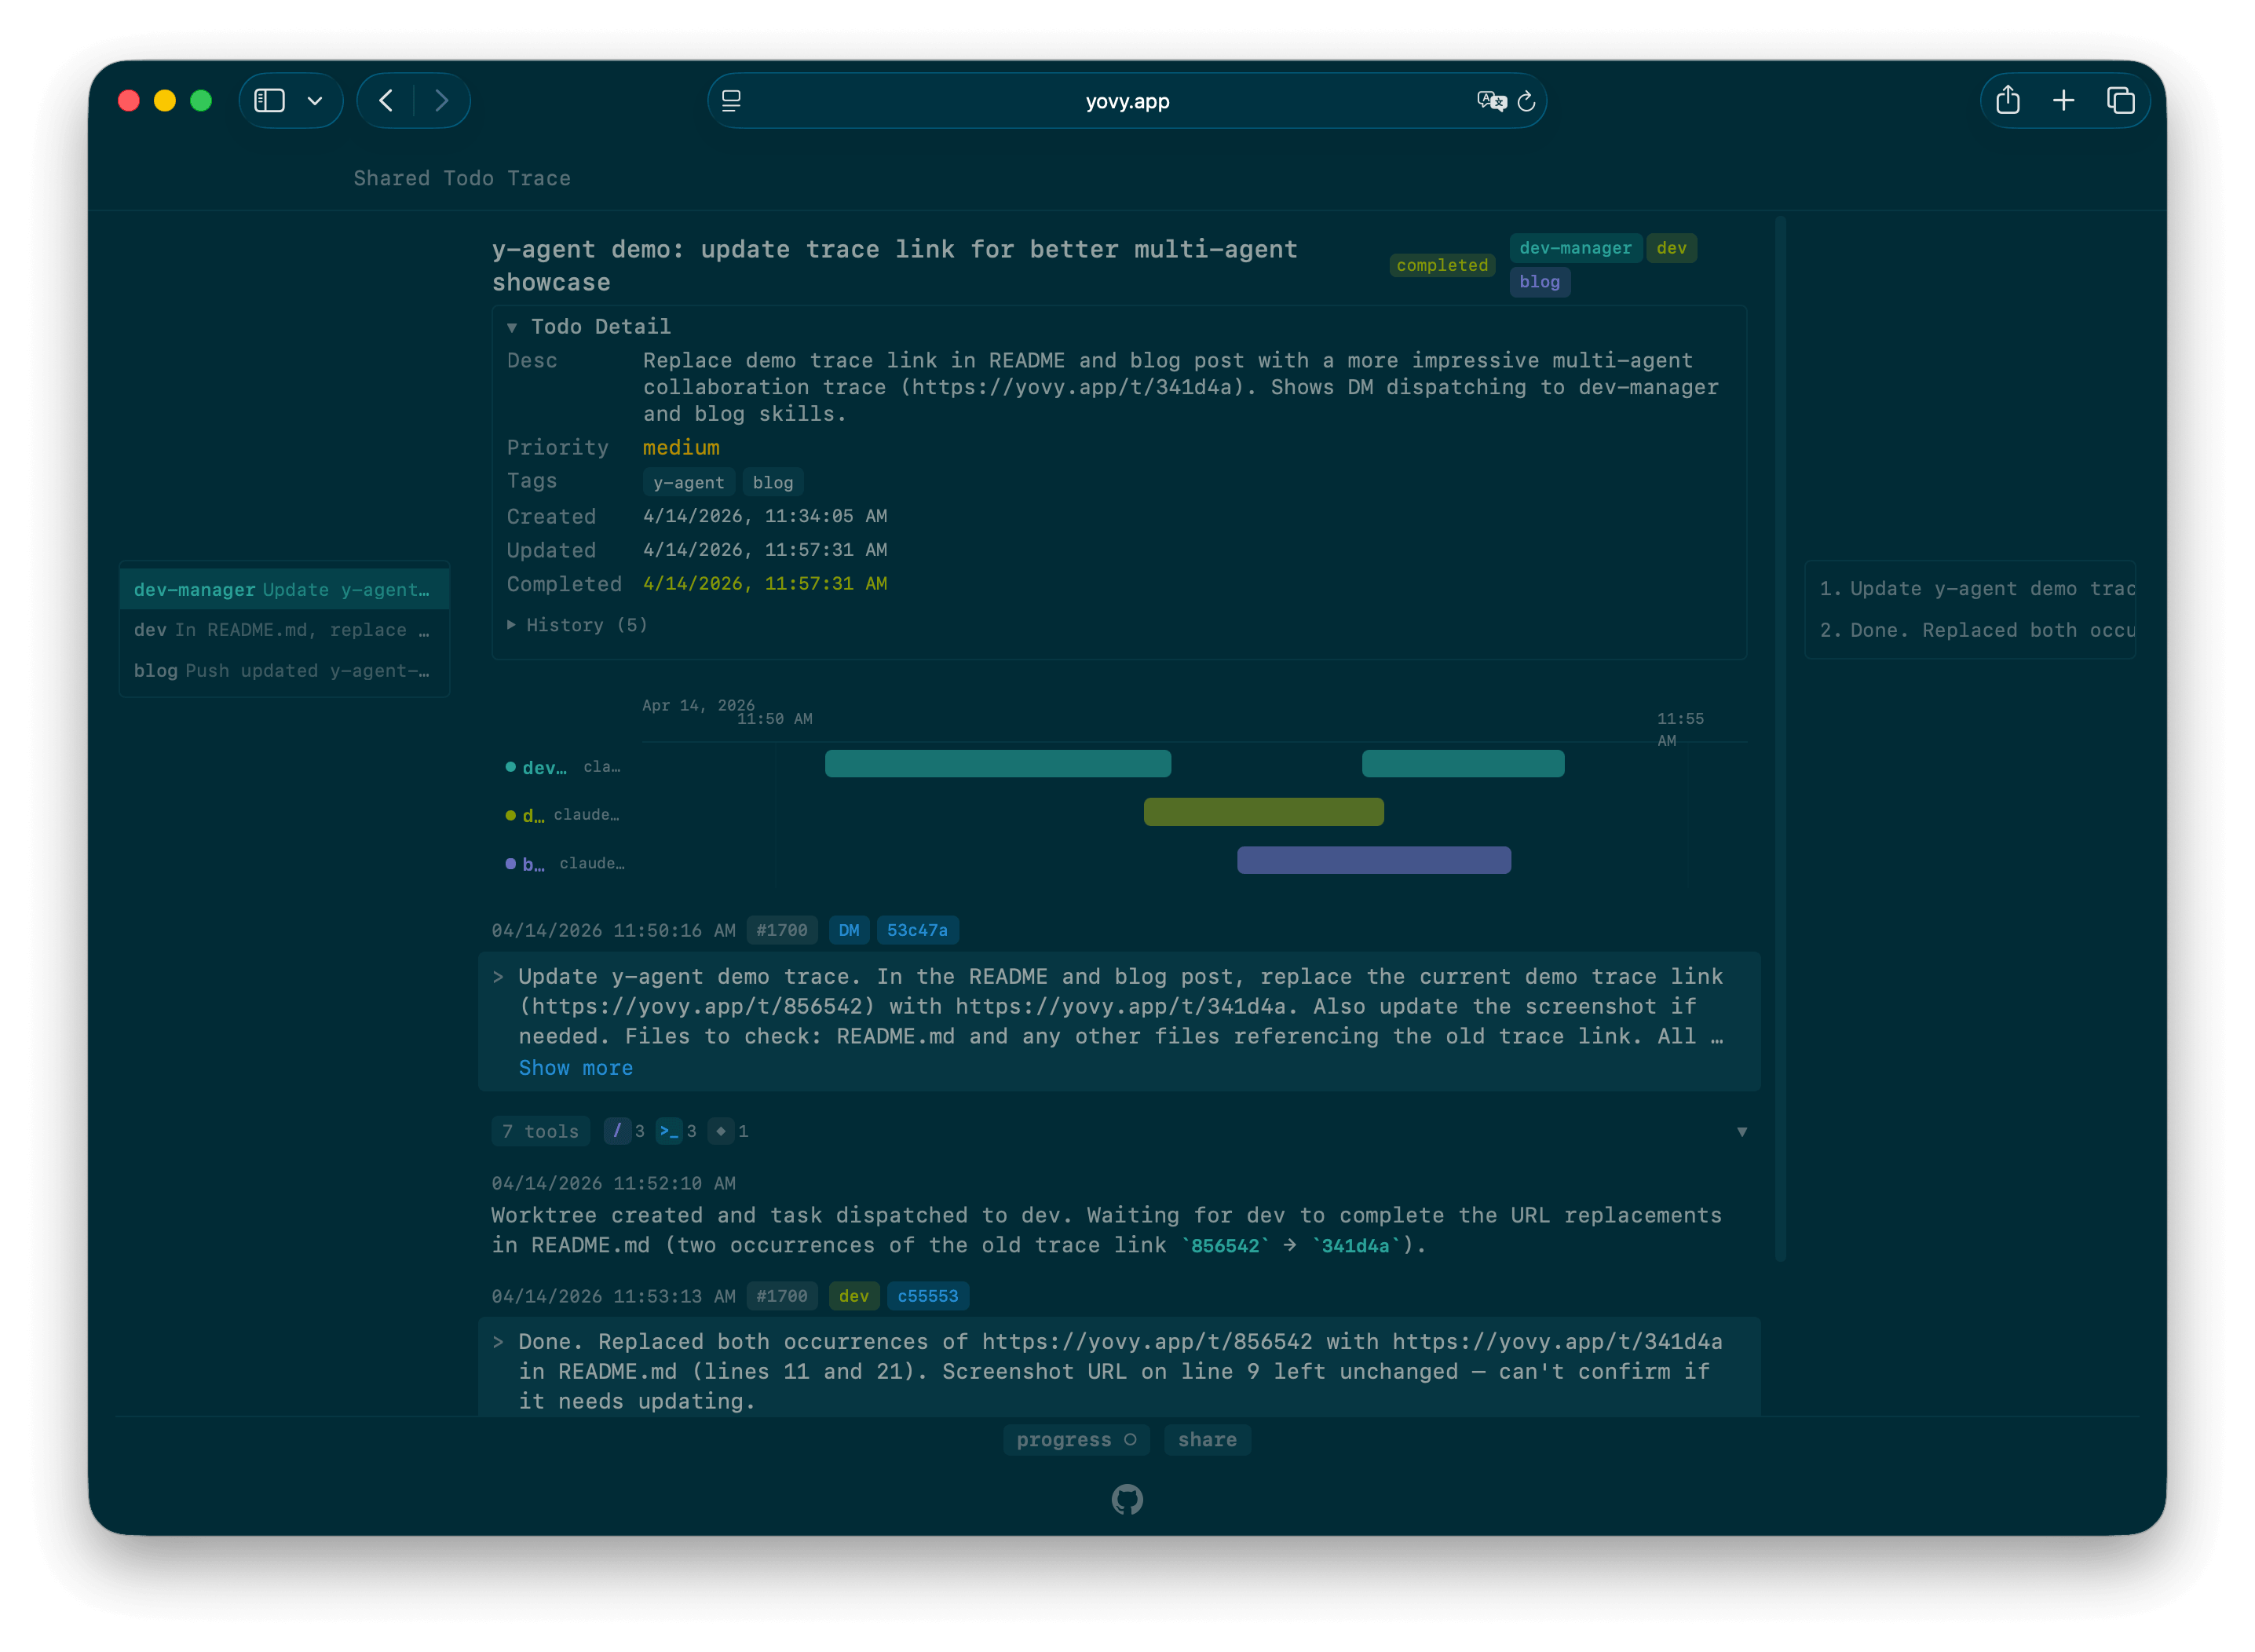Open the browser share menu
Screen dimensions: 2255x1652
click(x=2008, y=100)
